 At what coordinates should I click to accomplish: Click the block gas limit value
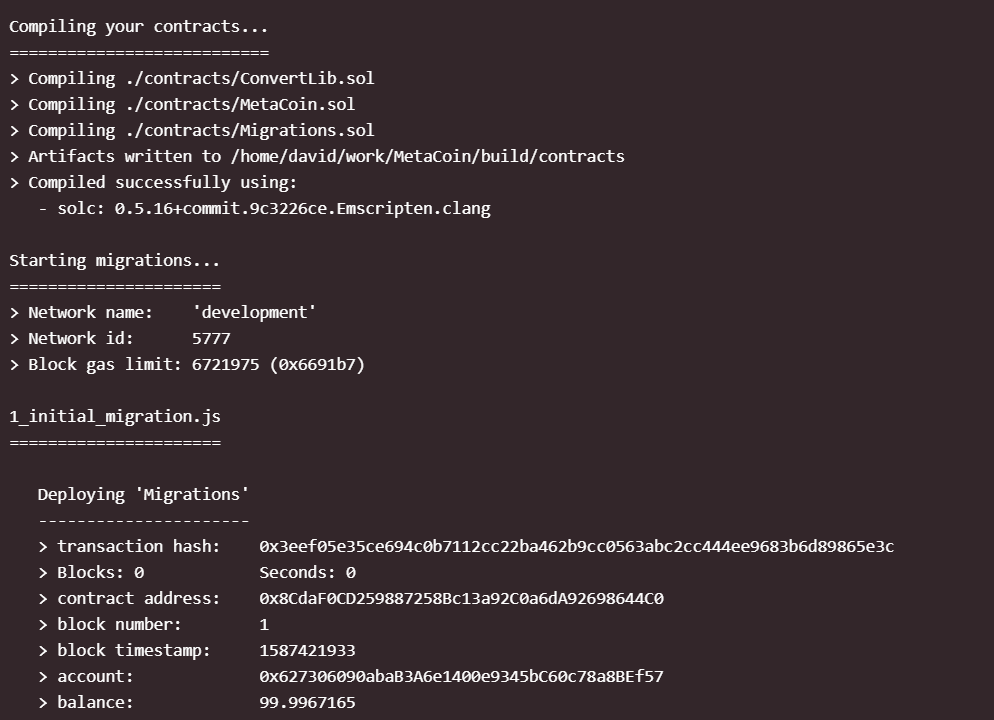[278, 364]
